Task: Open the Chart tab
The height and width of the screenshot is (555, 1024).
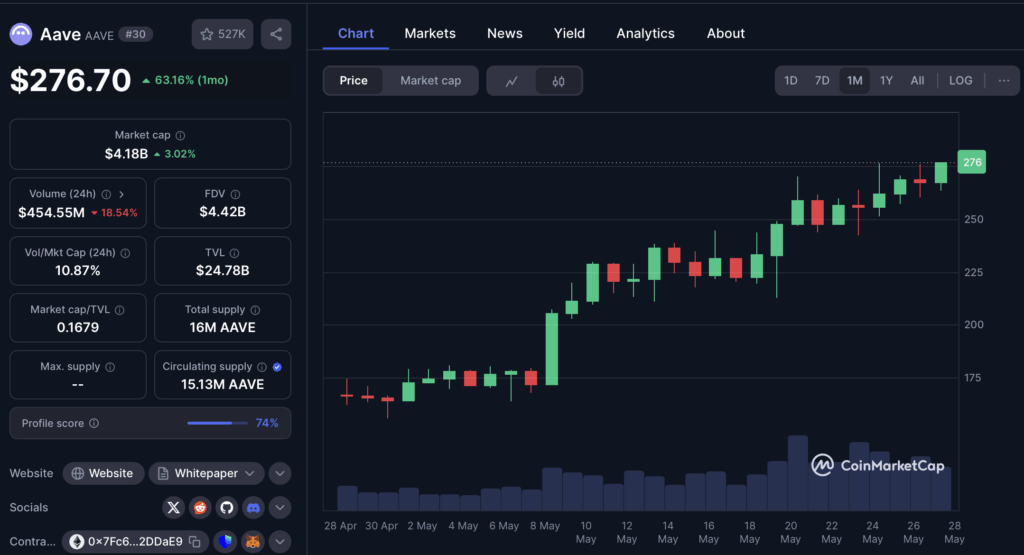Action: pyautogui.click(x=356, y=33)
